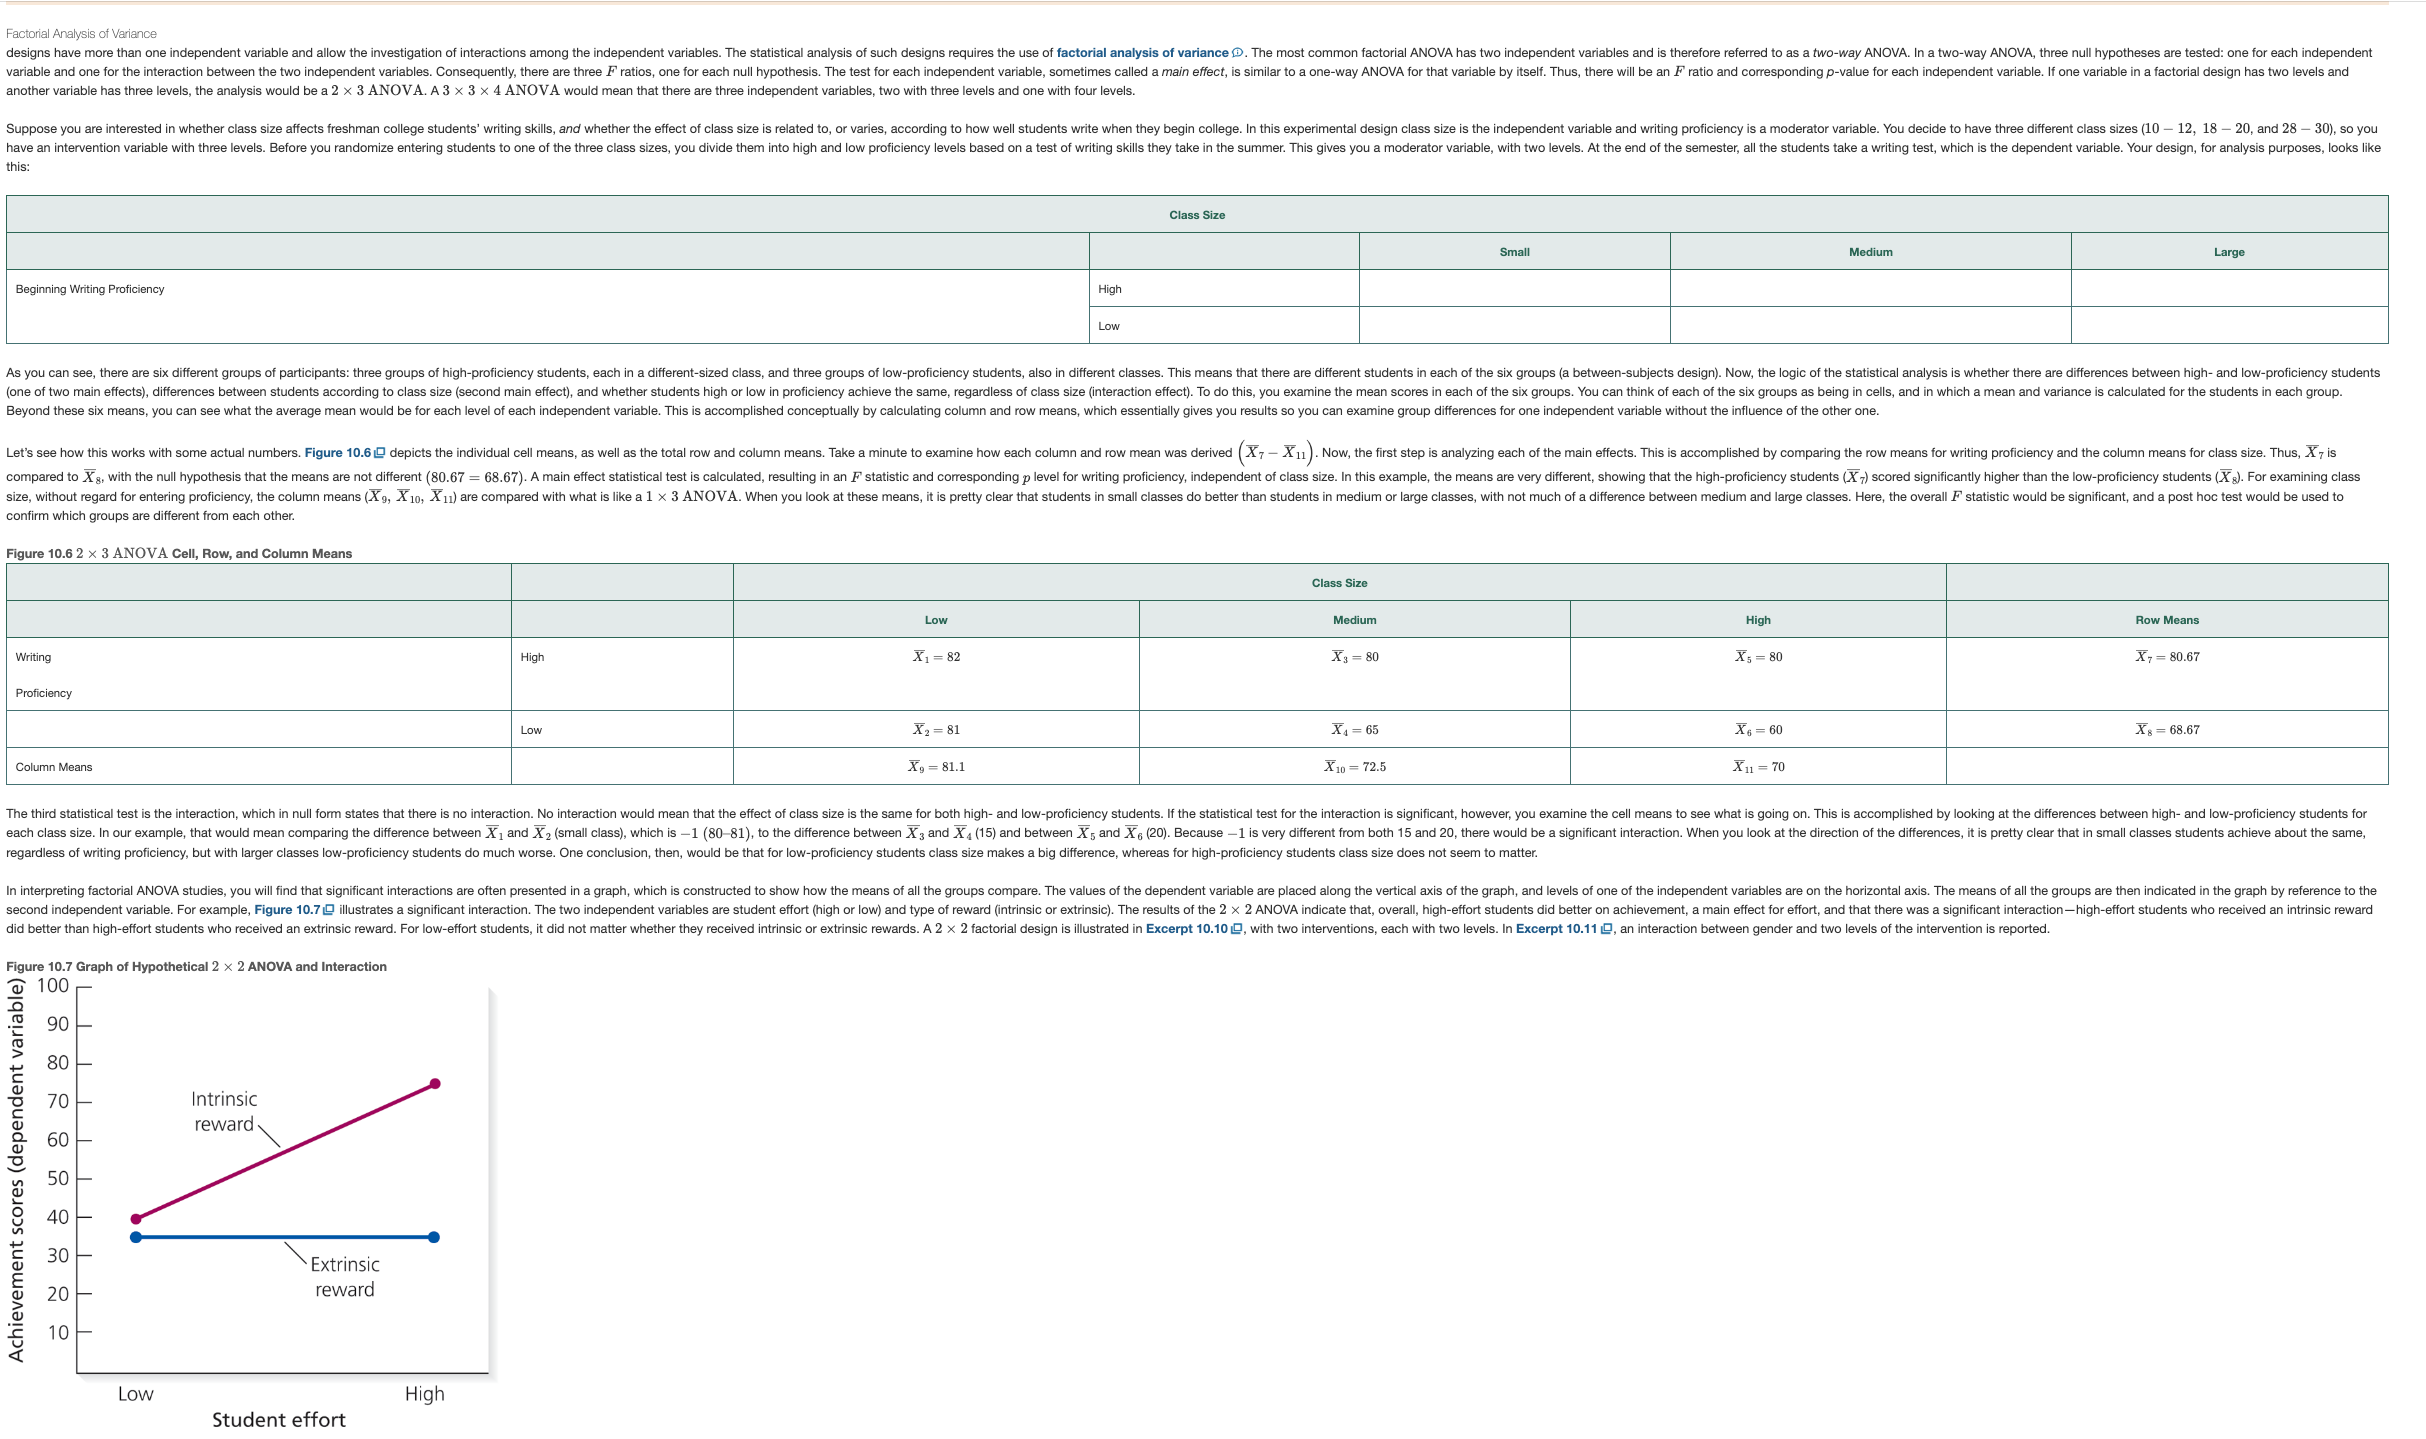This screenshot has width=2426, height=1439.
Task: Select the cell showing X2 = 81
Action: pos(936,730)
